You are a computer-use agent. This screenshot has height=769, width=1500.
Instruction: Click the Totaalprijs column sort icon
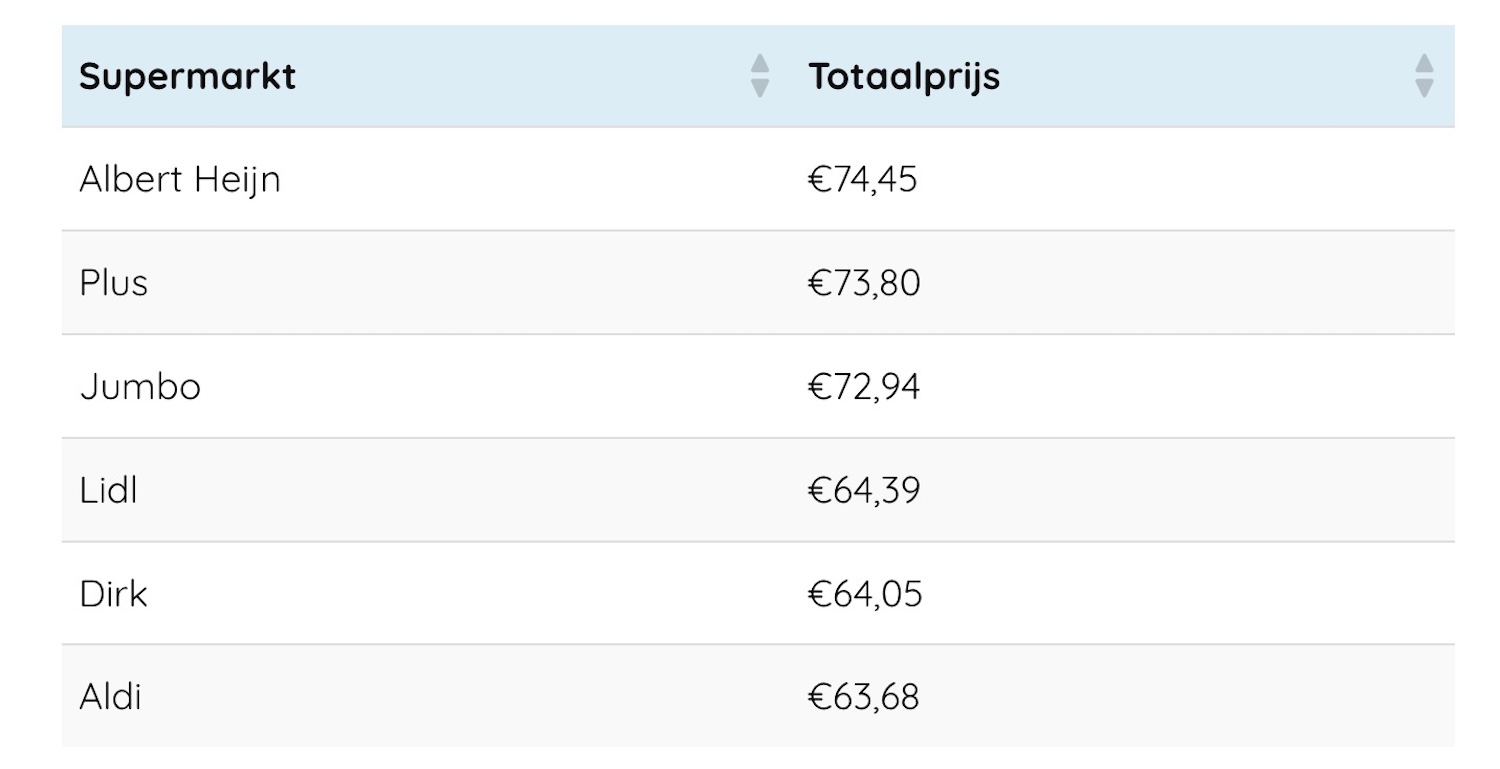[1424, 76]
